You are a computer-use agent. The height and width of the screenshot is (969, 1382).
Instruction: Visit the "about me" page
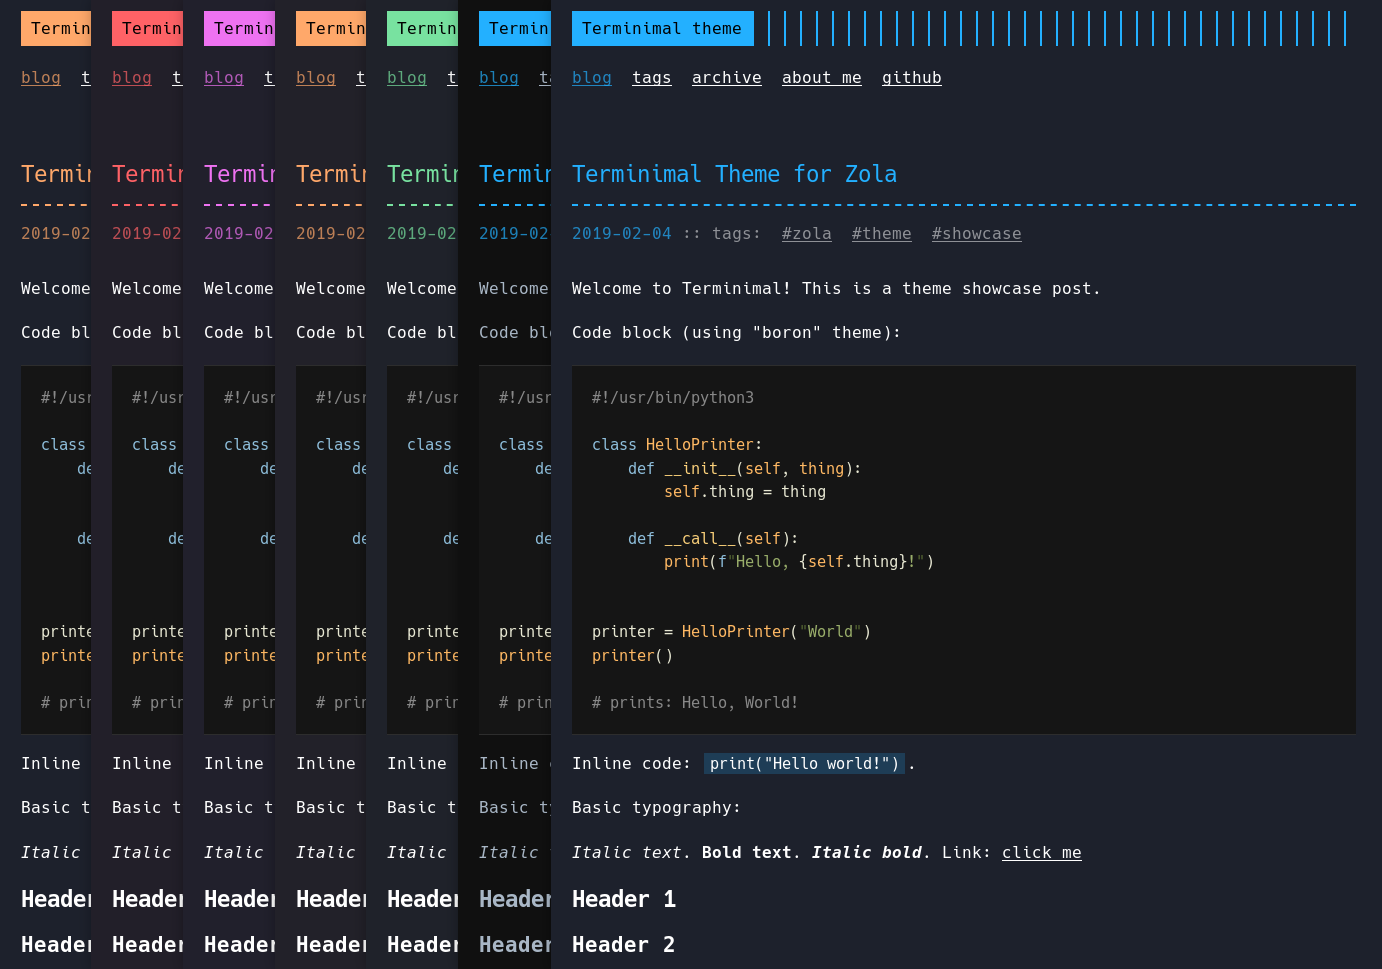[821, 77]
